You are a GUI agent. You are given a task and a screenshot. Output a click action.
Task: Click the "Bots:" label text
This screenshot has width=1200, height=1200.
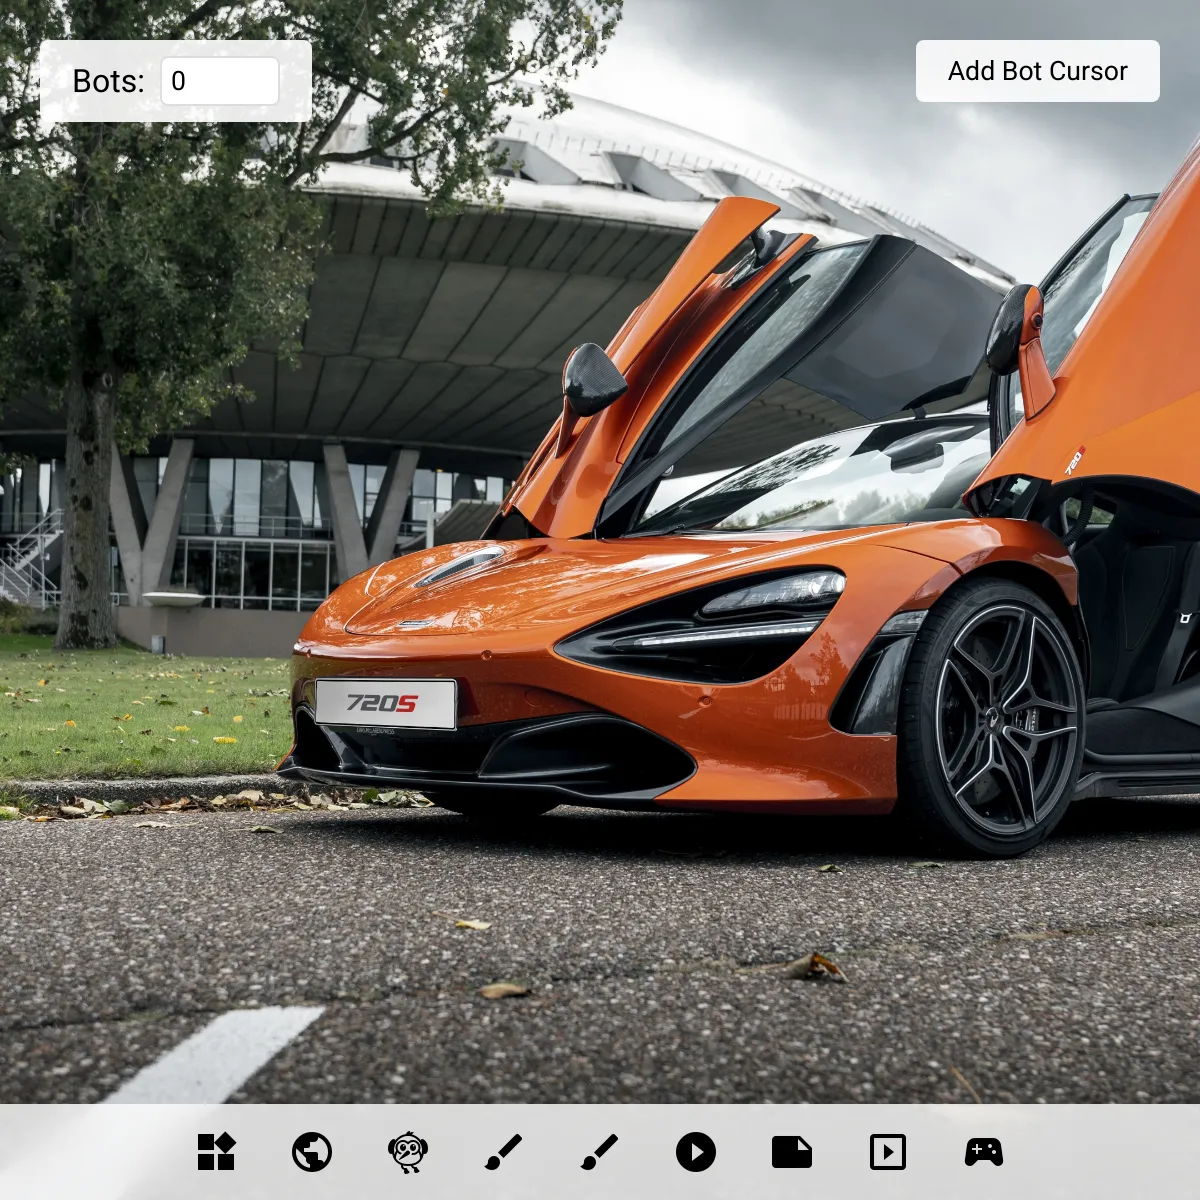coord(108,81)
